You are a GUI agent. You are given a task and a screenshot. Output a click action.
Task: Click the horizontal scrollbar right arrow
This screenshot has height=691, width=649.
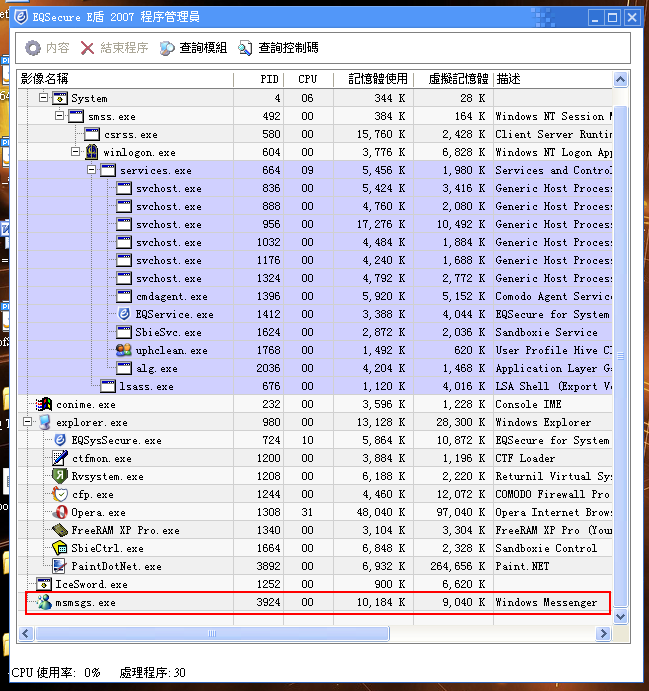tap(603, 634)
